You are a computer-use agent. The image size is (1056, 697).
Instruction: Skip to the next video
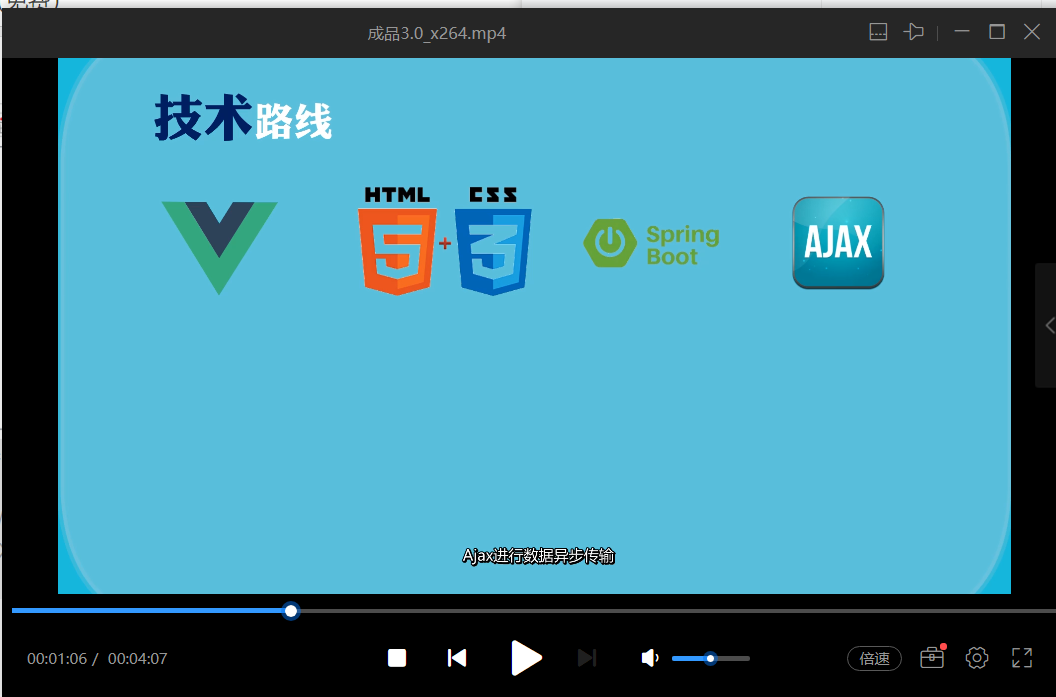tap(587, 658)
